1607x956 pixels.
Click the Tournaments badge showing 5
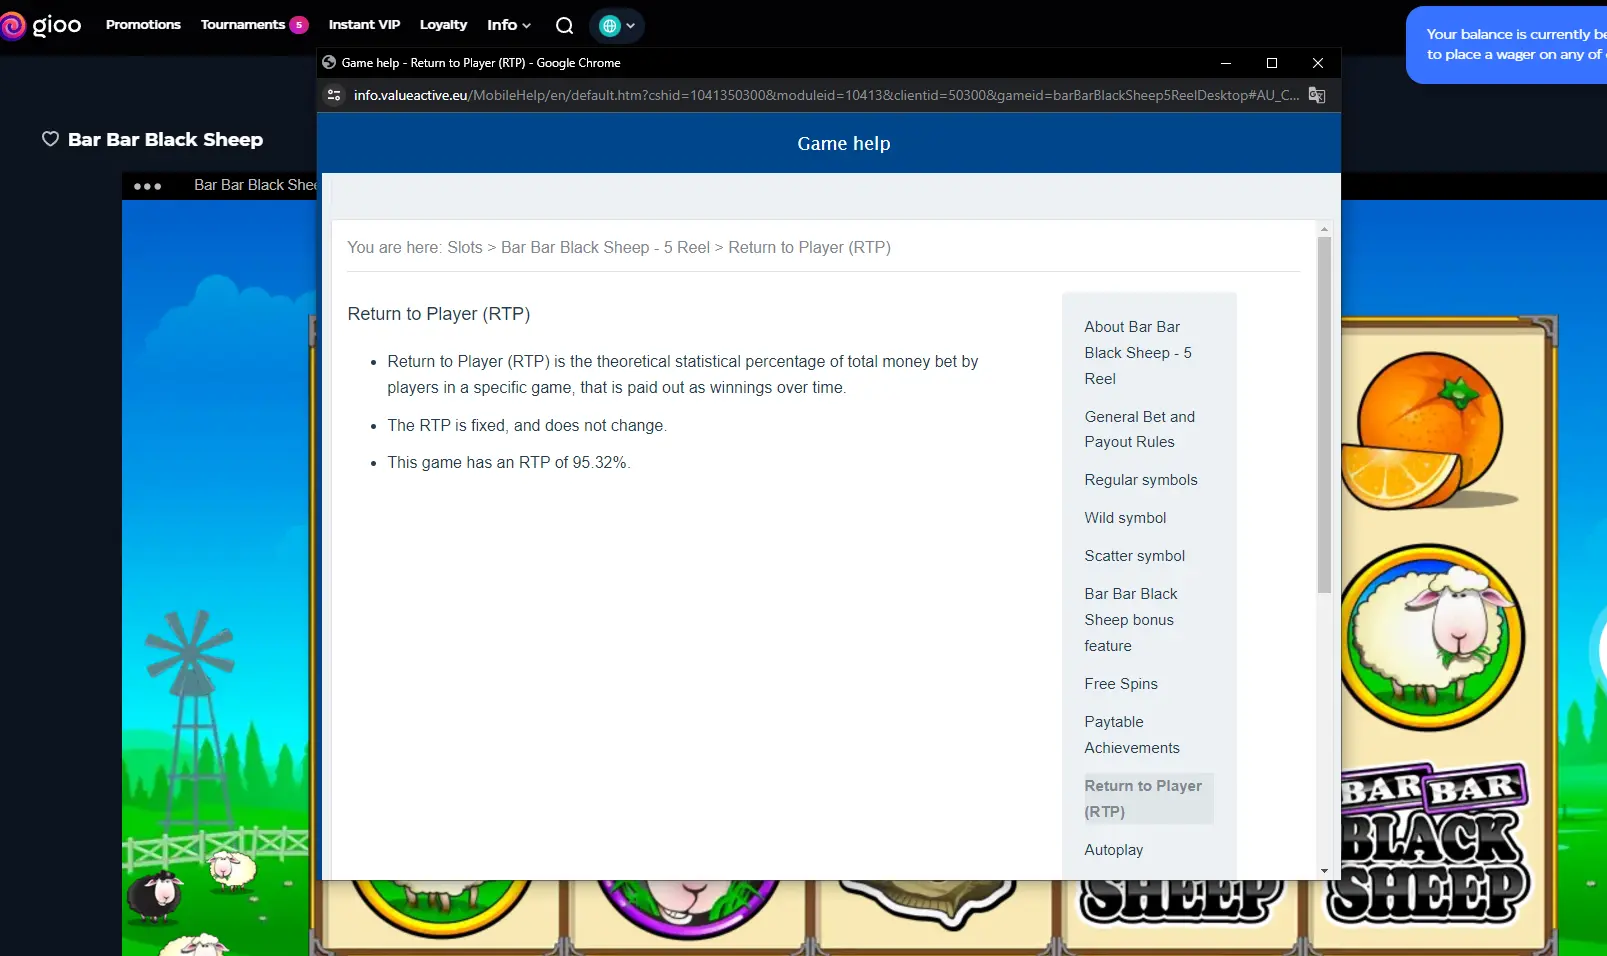point(299,25)
